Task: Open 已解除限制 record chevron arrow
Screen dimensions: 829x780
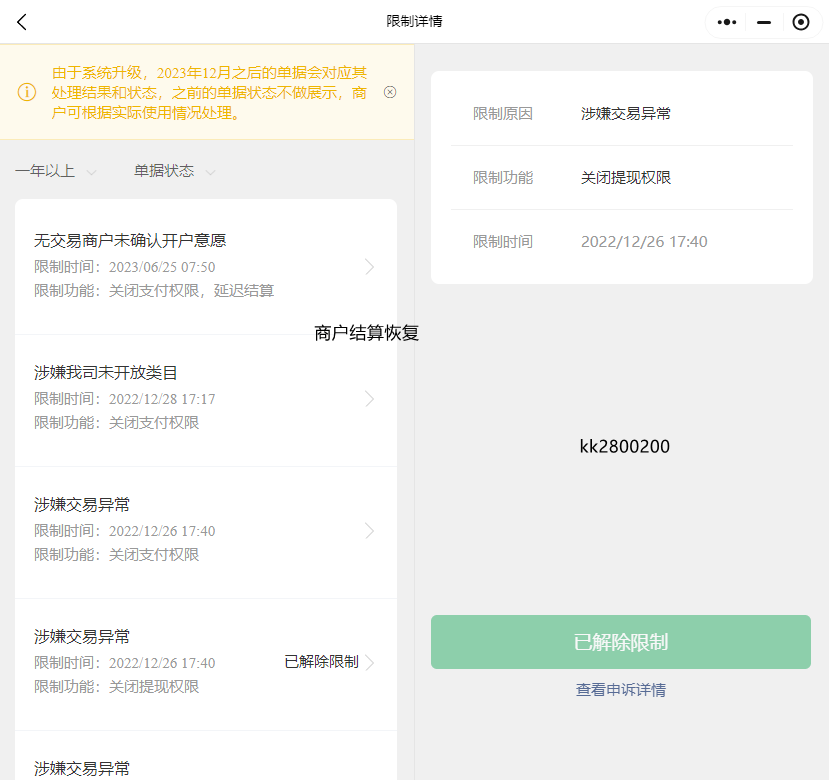Action: point(370,662)
